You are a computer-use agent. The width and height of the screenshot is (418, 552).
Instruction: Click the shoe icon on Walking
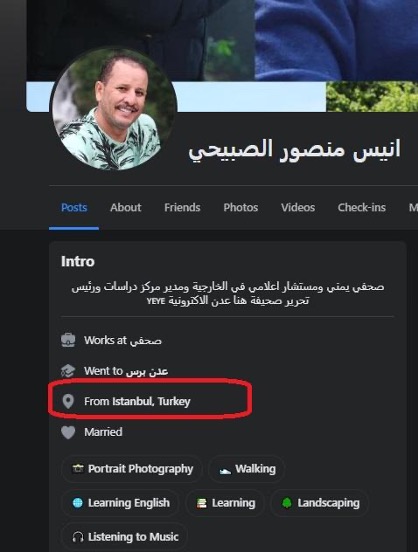[225, 470]
